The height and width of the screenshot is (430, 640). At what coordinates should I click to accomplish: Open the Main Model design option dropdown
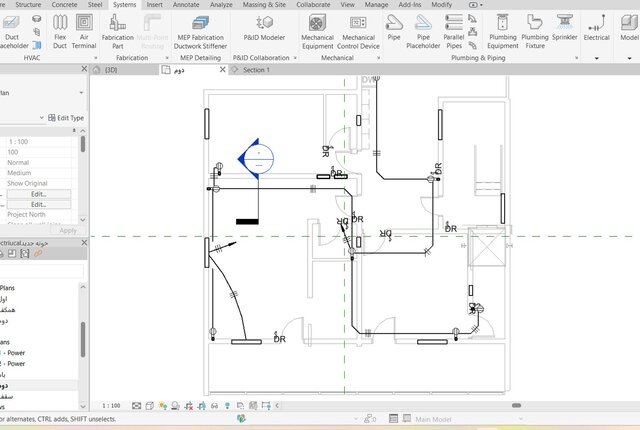click(520, 419)
